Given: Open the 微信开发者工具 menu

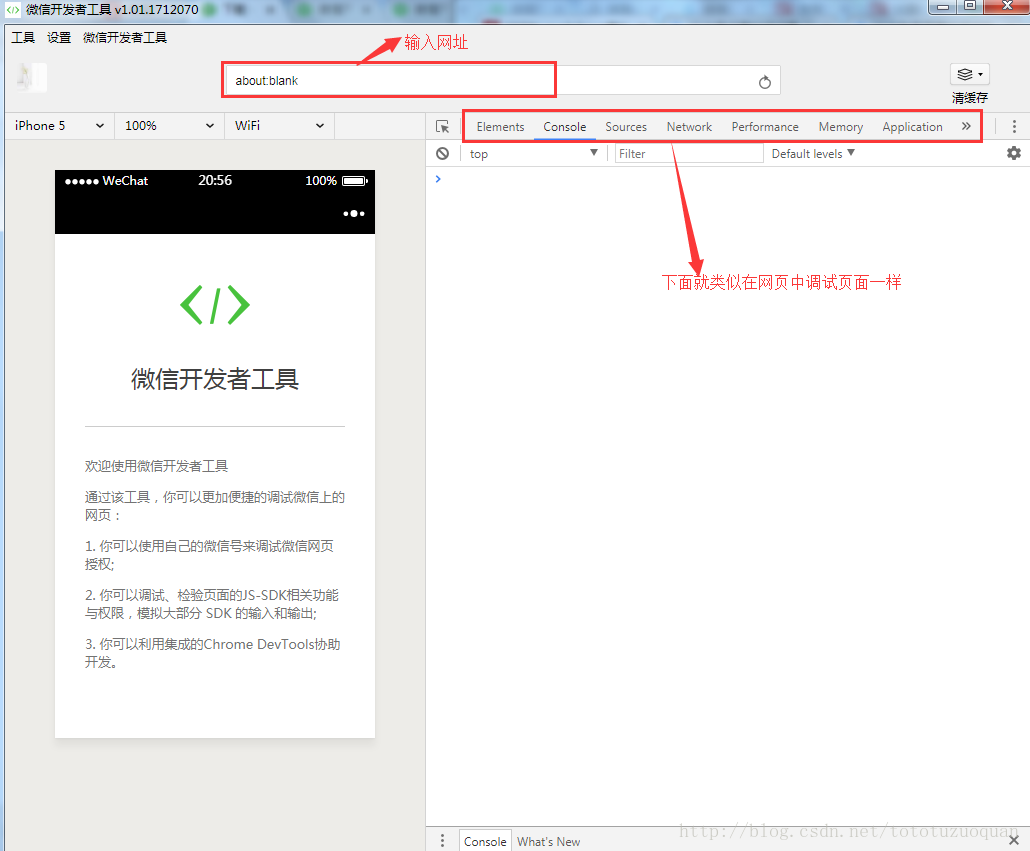Looking at the screenshot, I should click(x=125, y=37).
